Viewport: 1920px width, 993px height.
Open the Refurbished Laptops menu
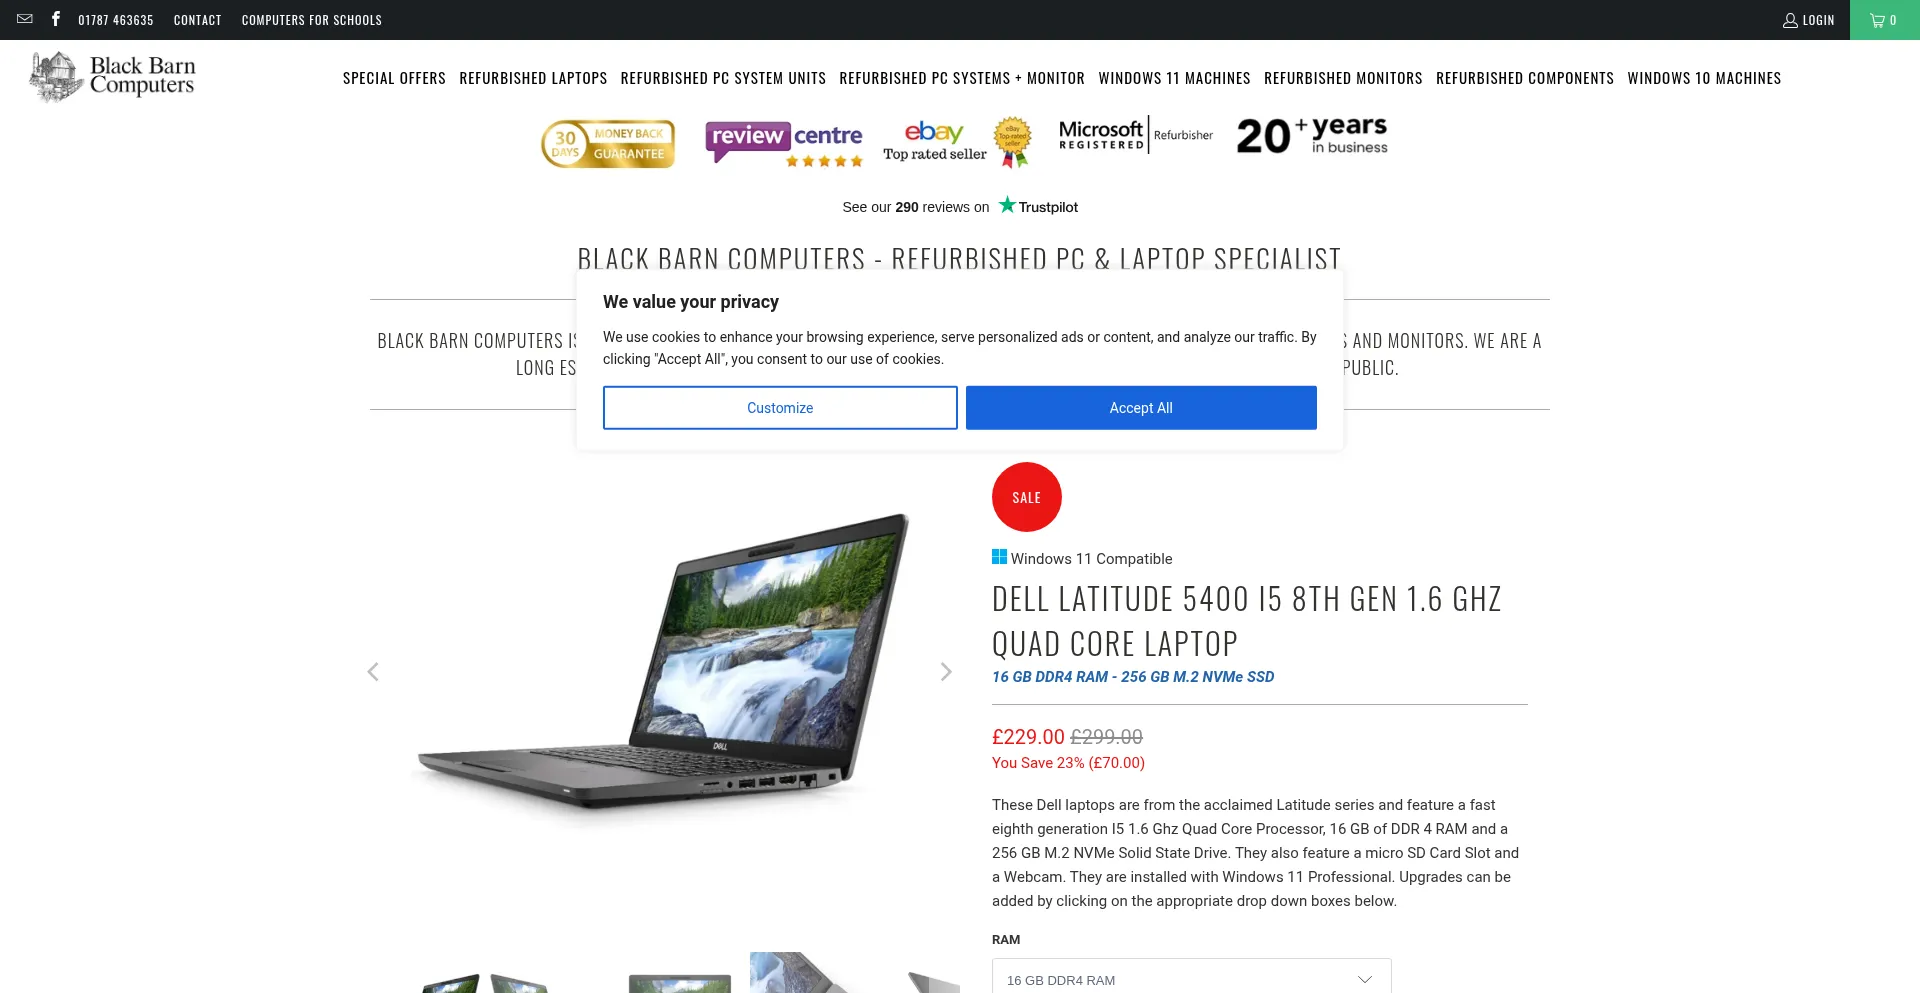click(x=533, y=78)
